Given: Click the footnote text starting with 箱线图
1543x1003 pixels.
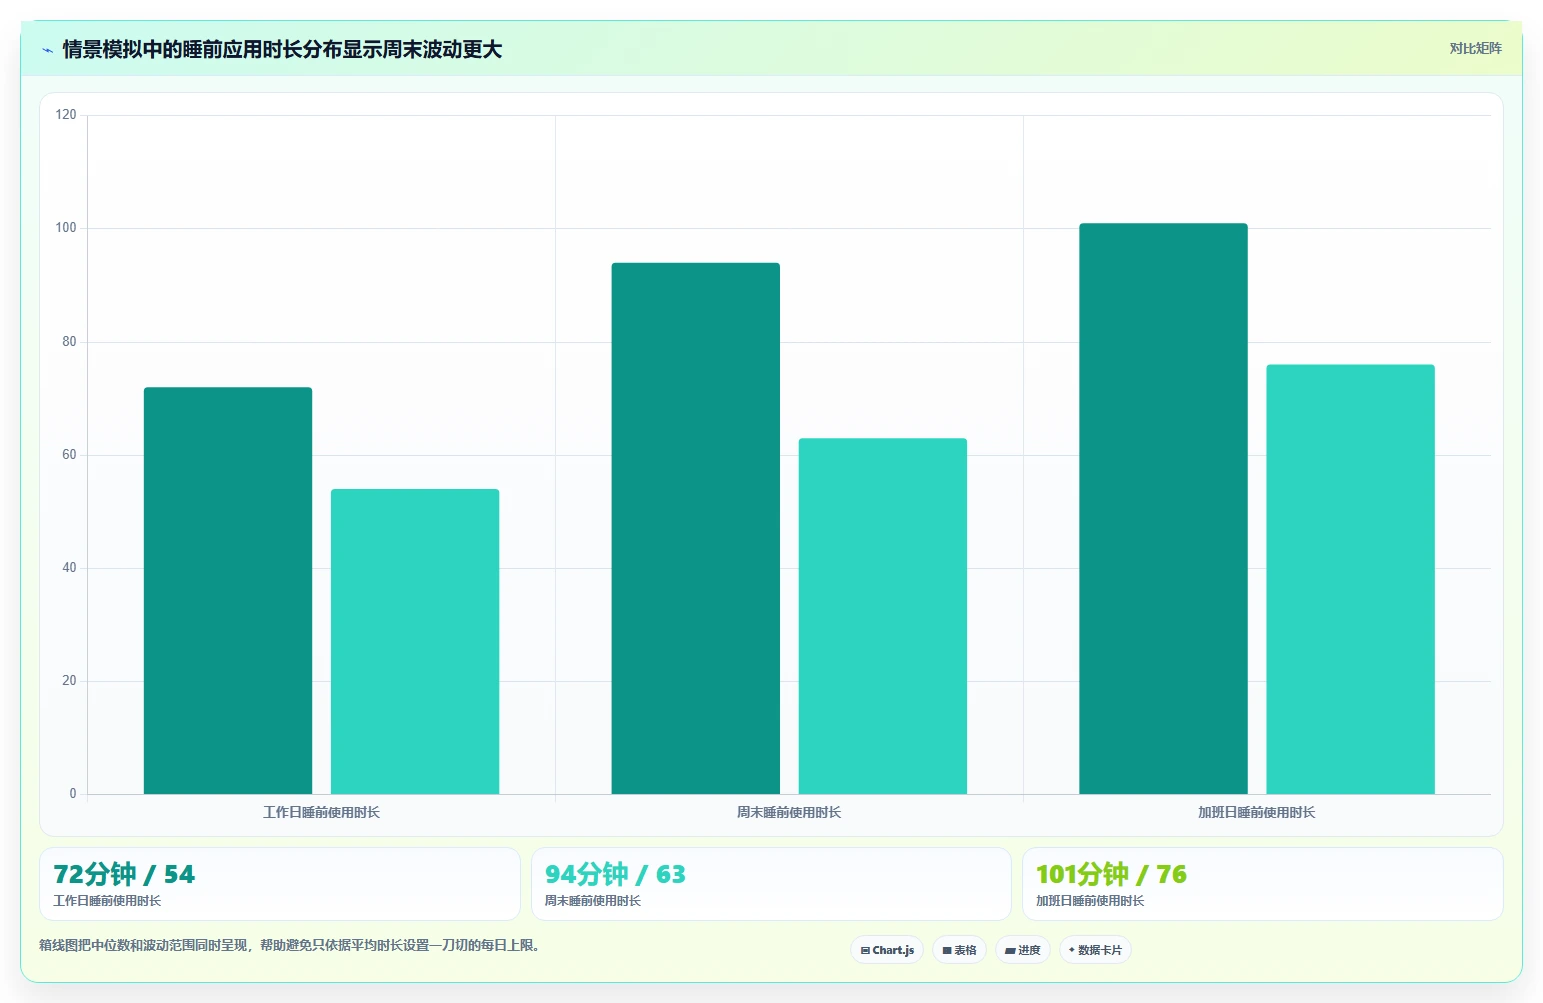Looking at the screenshot, I should [x=292, y=945].
